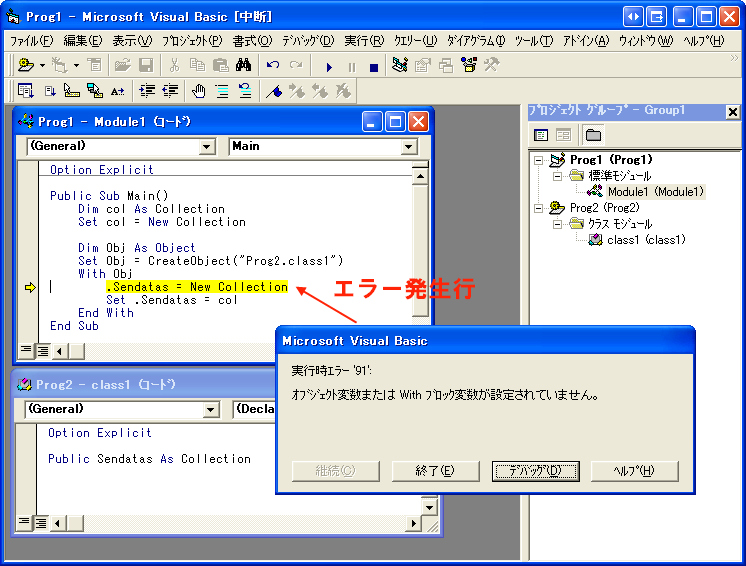Click the Complete Word icon
The width and height of the screenshot is (746, 566).
tap(118, 90)
